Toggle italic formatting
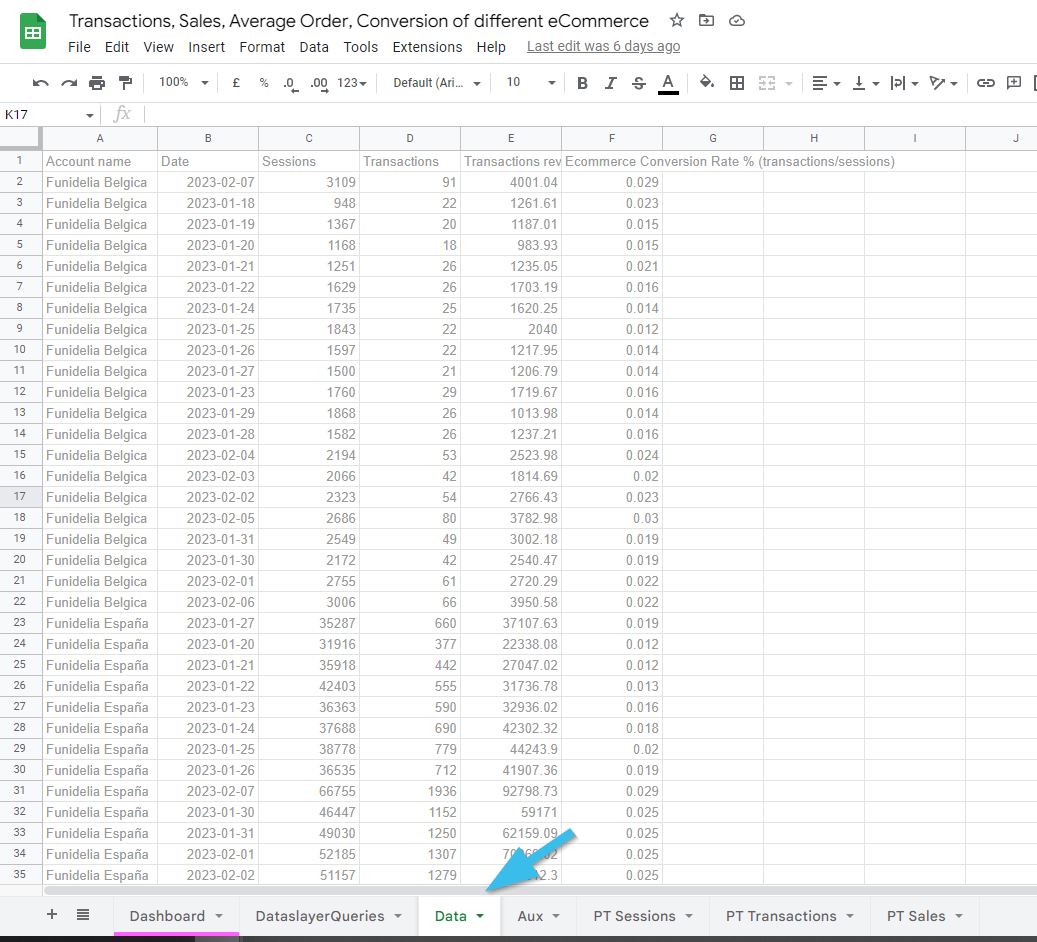 tap(610, 83)
